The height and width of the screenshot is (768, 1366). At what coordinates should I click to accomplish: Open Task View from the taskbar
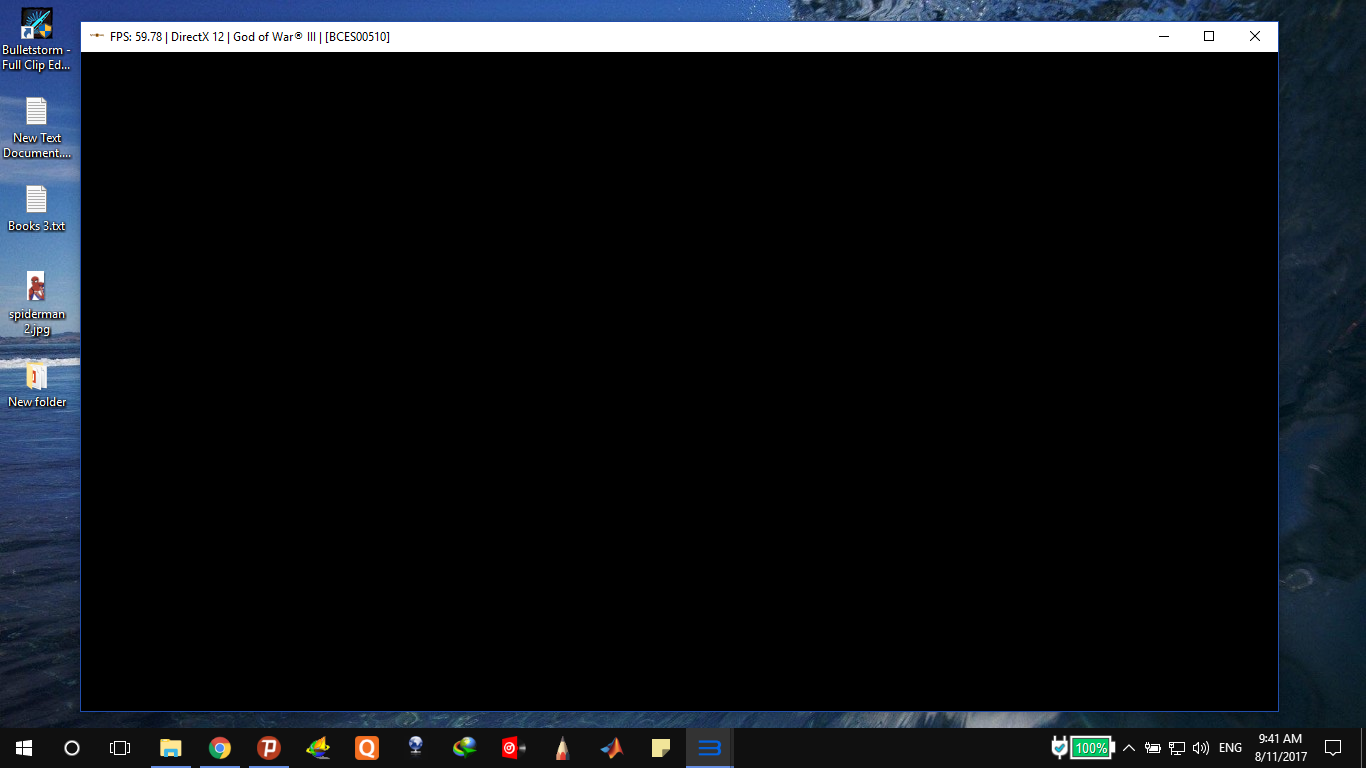click(x=120, y=748)
